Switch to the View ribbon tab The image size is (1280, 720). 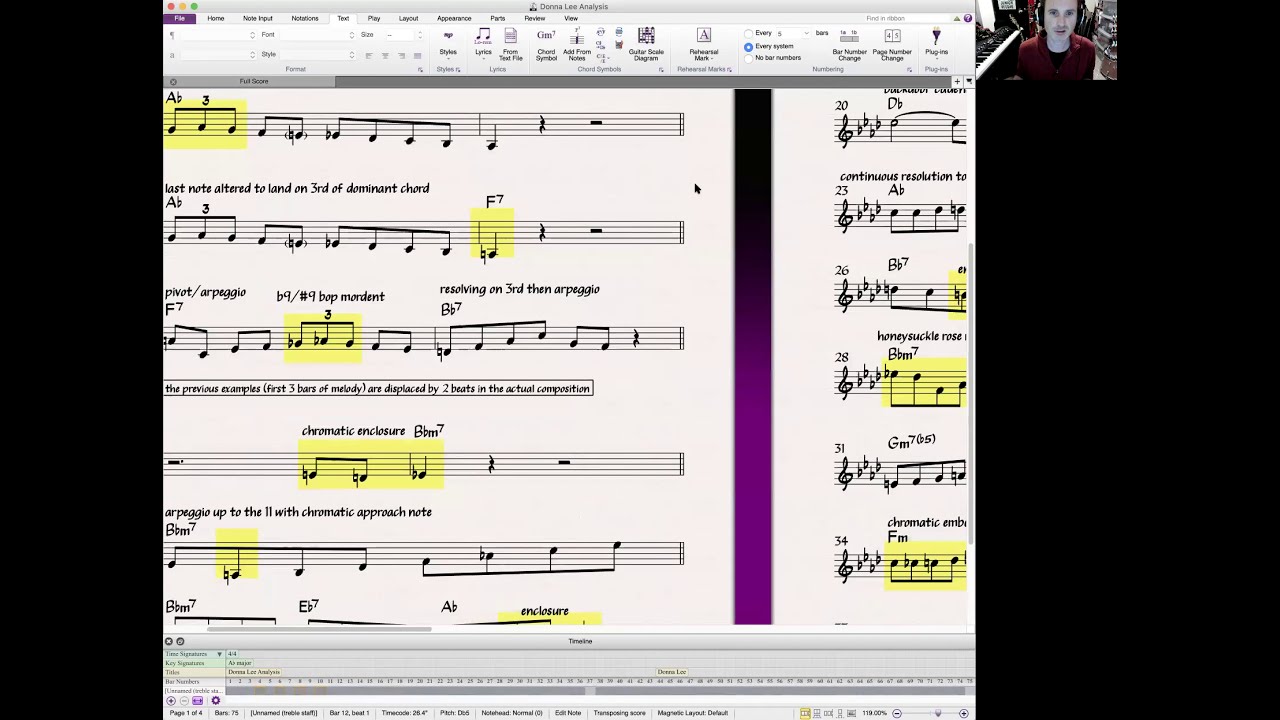[x=571, y=18]
